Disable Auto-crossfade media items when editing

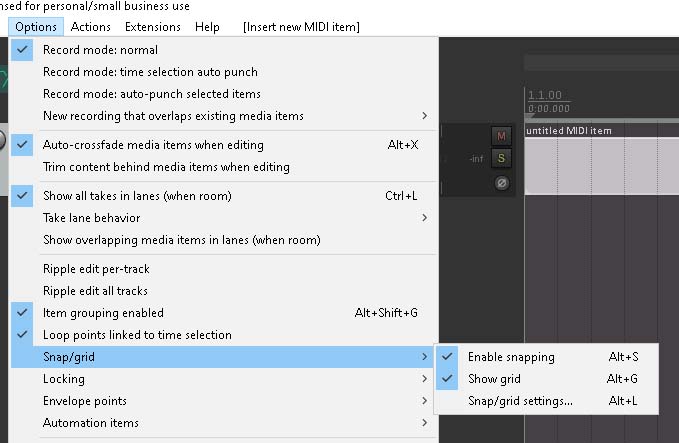(222, 145)
